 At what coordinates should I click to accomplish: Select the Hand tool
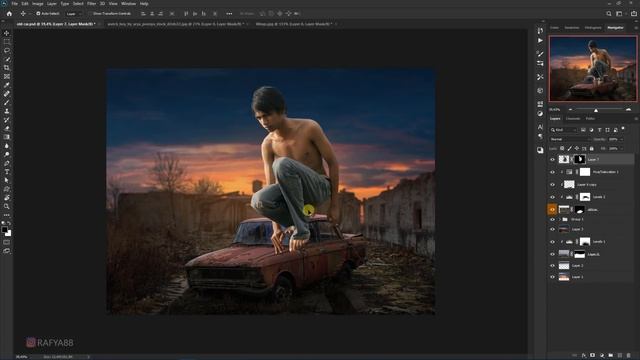[7, 198]
